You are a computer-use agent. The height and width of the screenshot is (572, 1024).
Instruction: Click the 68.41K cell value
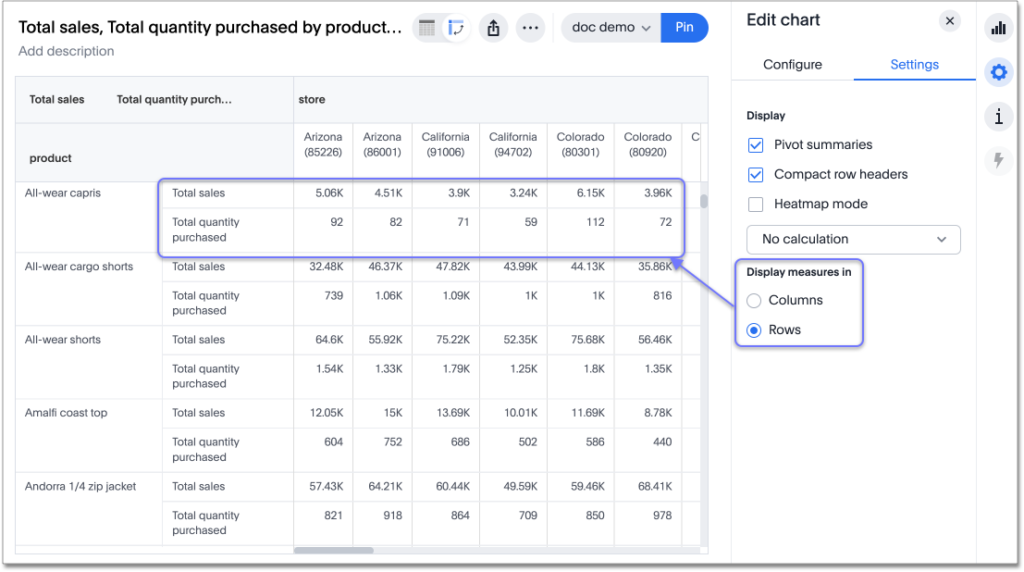pos(655,486)
